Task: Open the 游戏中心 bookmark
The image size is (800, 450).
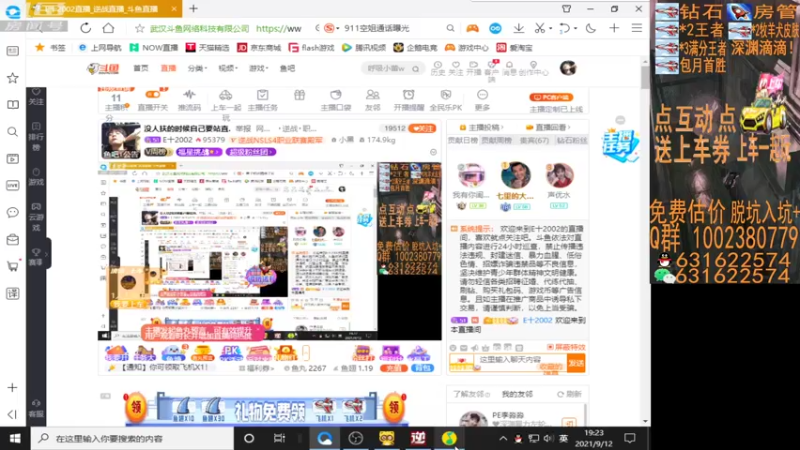Action: click(466, 47)
